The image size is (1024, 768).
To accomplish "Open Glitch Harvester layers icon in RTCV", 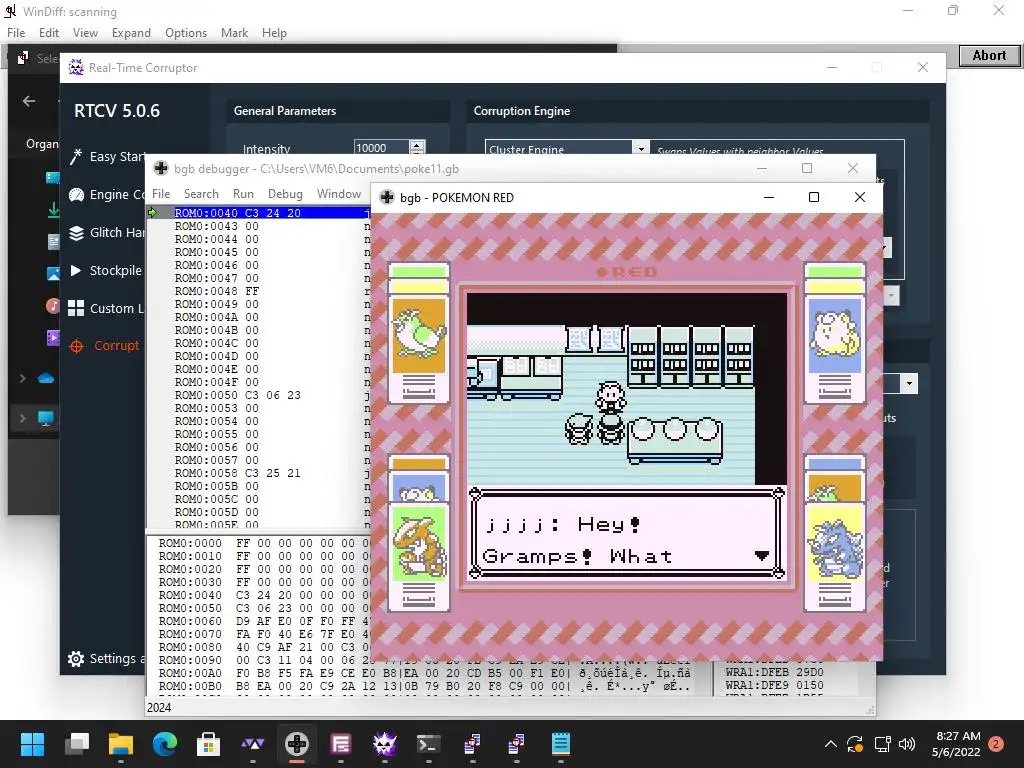I will [76, 232].
